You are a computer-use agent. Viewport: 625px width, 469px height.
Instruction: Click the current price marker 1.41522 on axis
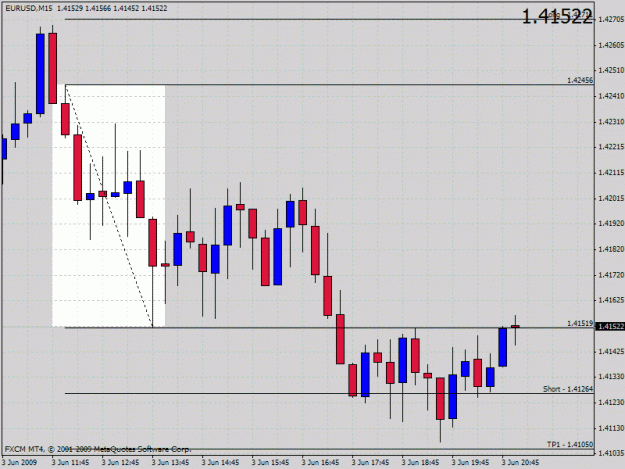point(610,327)
